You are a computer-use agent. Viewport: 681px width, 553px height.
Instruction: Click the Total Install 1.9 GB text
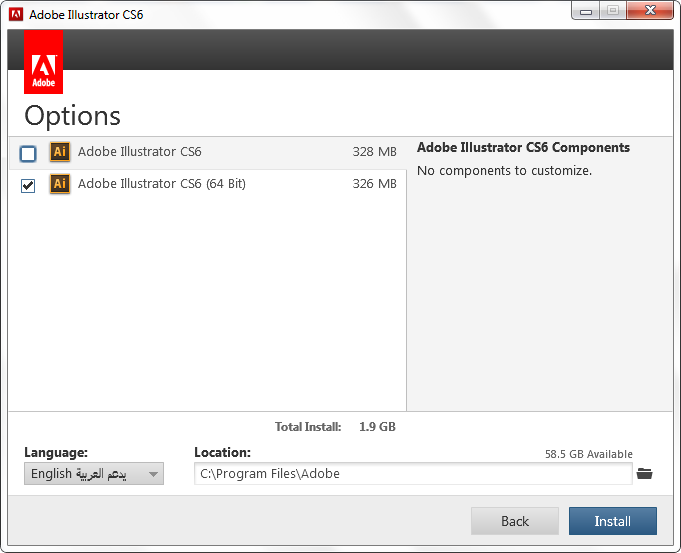point(335,427)
